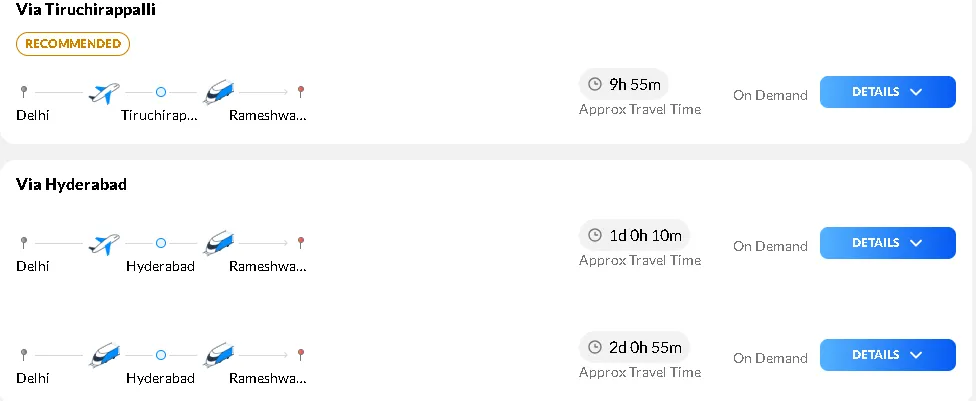Click the clock icon beside 1d 0h 10m

[x=595, y=235]
